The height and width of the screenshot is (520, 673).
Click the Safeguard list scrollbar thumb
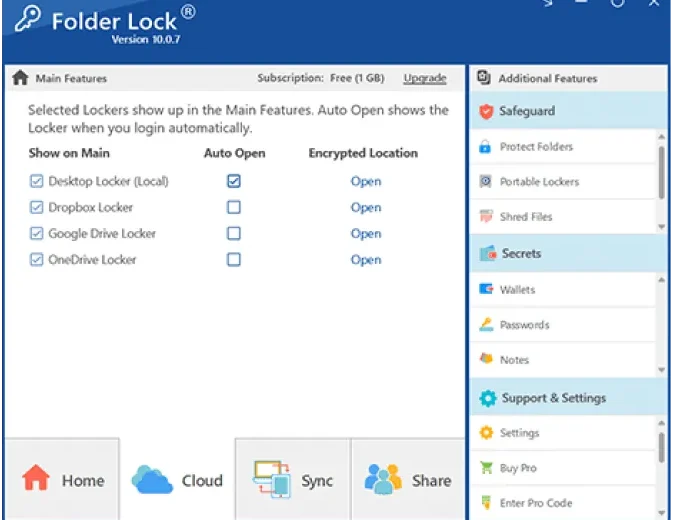tap(661, 172)
